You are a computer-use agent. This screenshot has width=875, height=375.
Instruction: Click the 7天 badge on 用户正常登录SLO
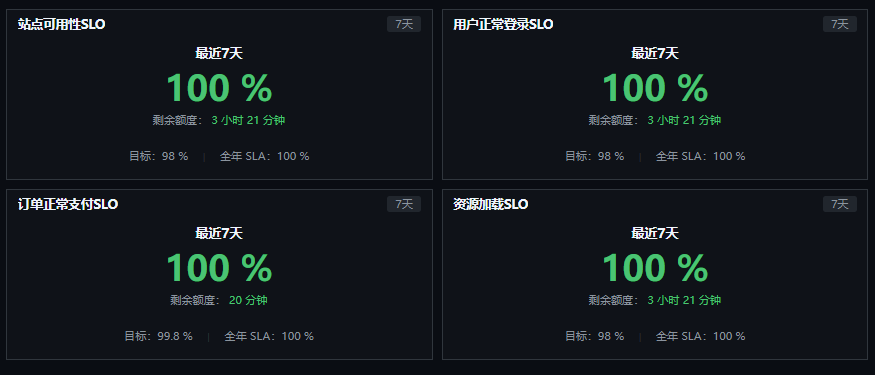tap(839, 24)
